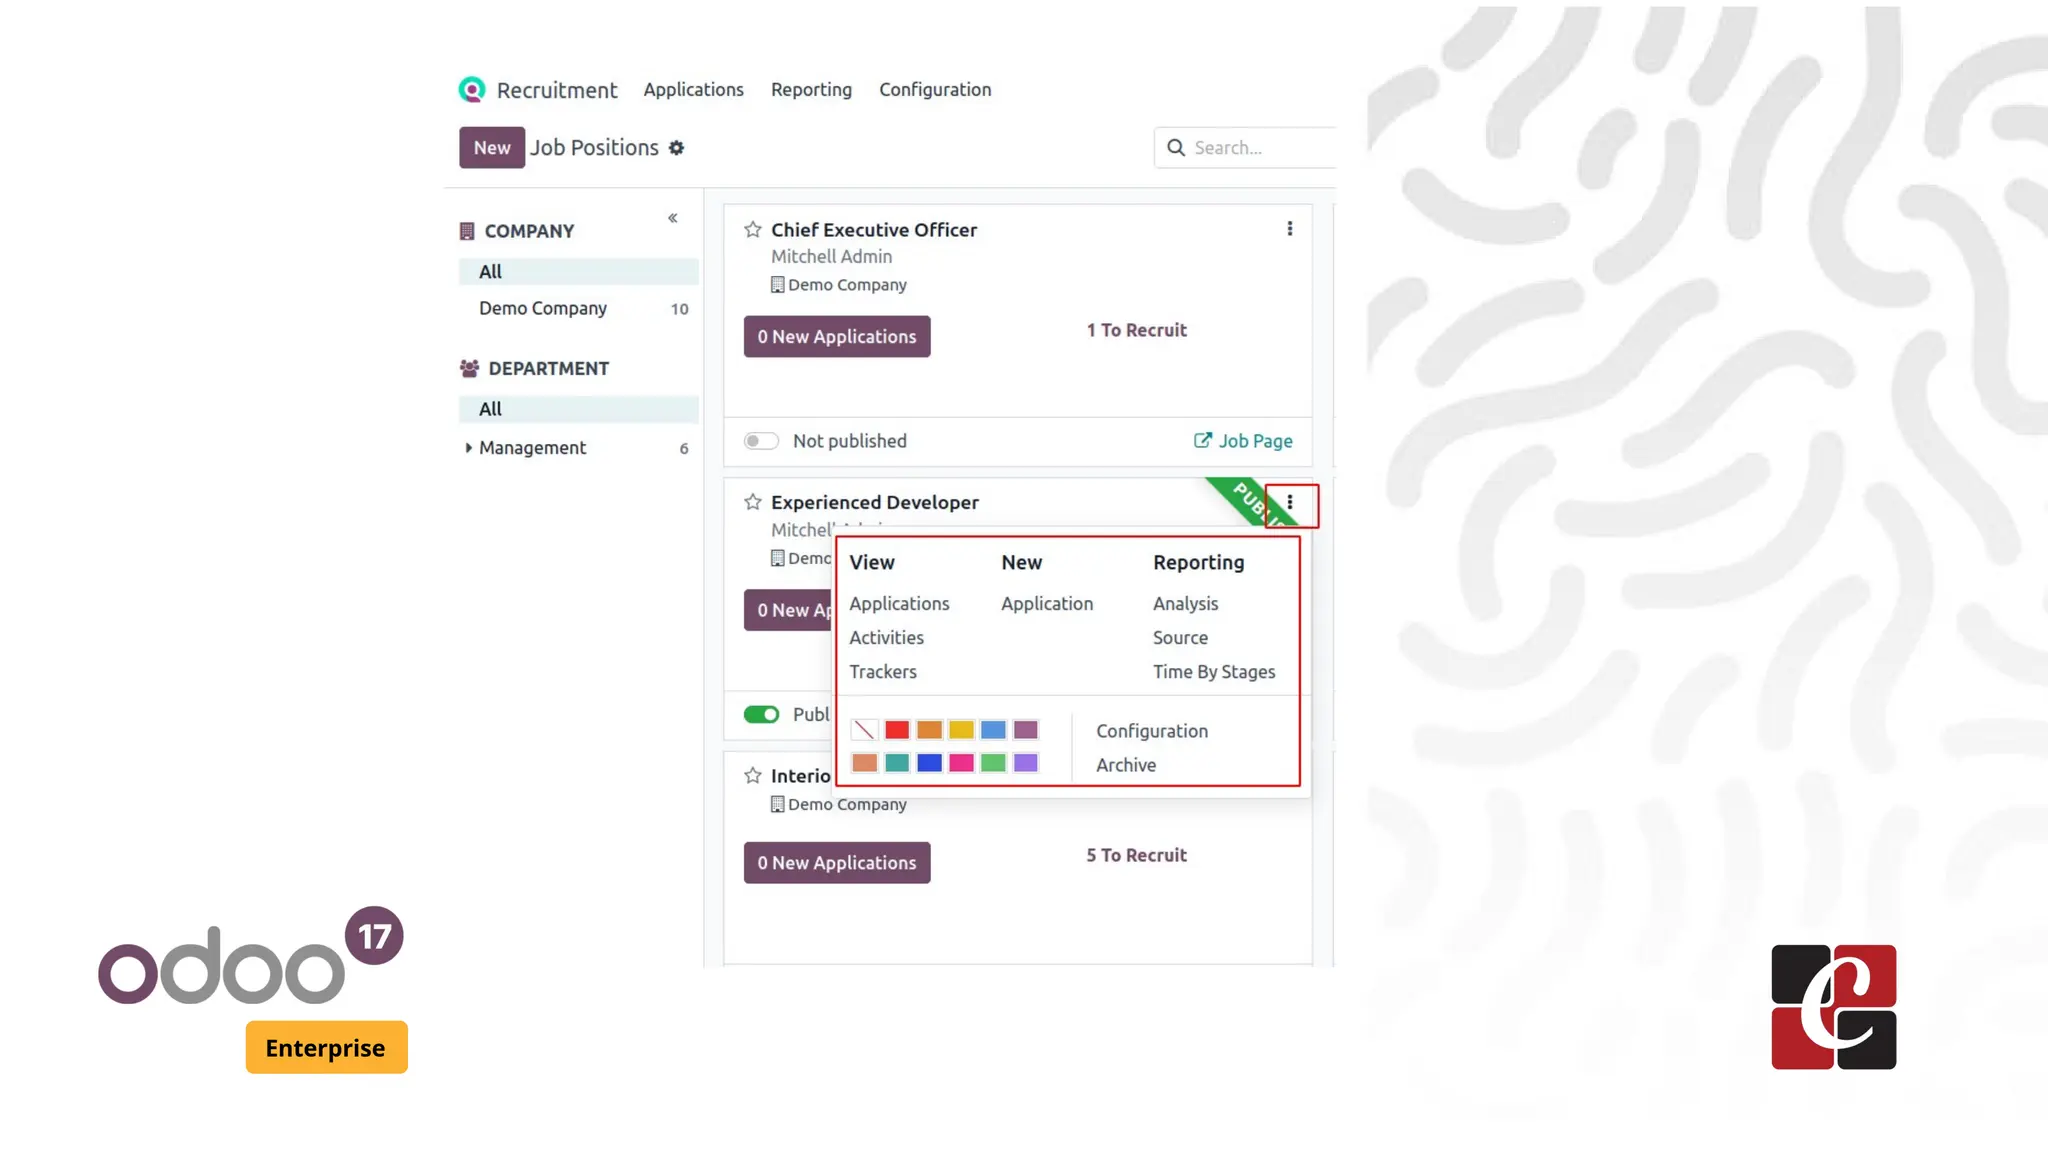The image size is (2048, 1152).
Task: Click the Recruitment app logo icon
Action: tap(472, 90)
